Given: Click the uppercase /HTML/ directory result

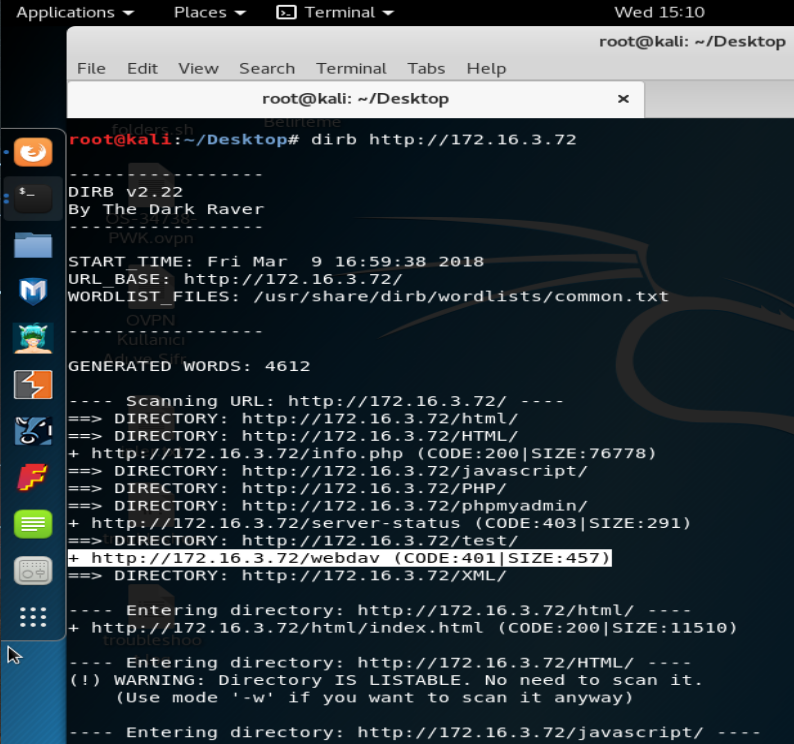Looking at the screenshot, I should [293, 436].
